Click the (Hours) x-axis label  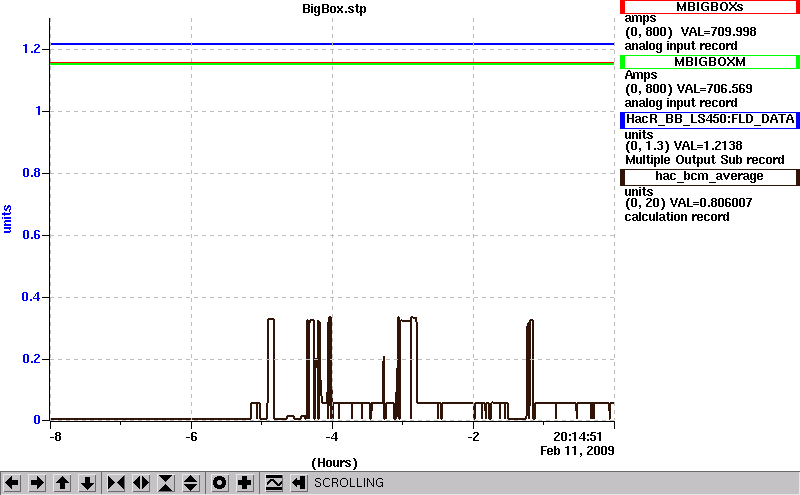click(334, 463)
